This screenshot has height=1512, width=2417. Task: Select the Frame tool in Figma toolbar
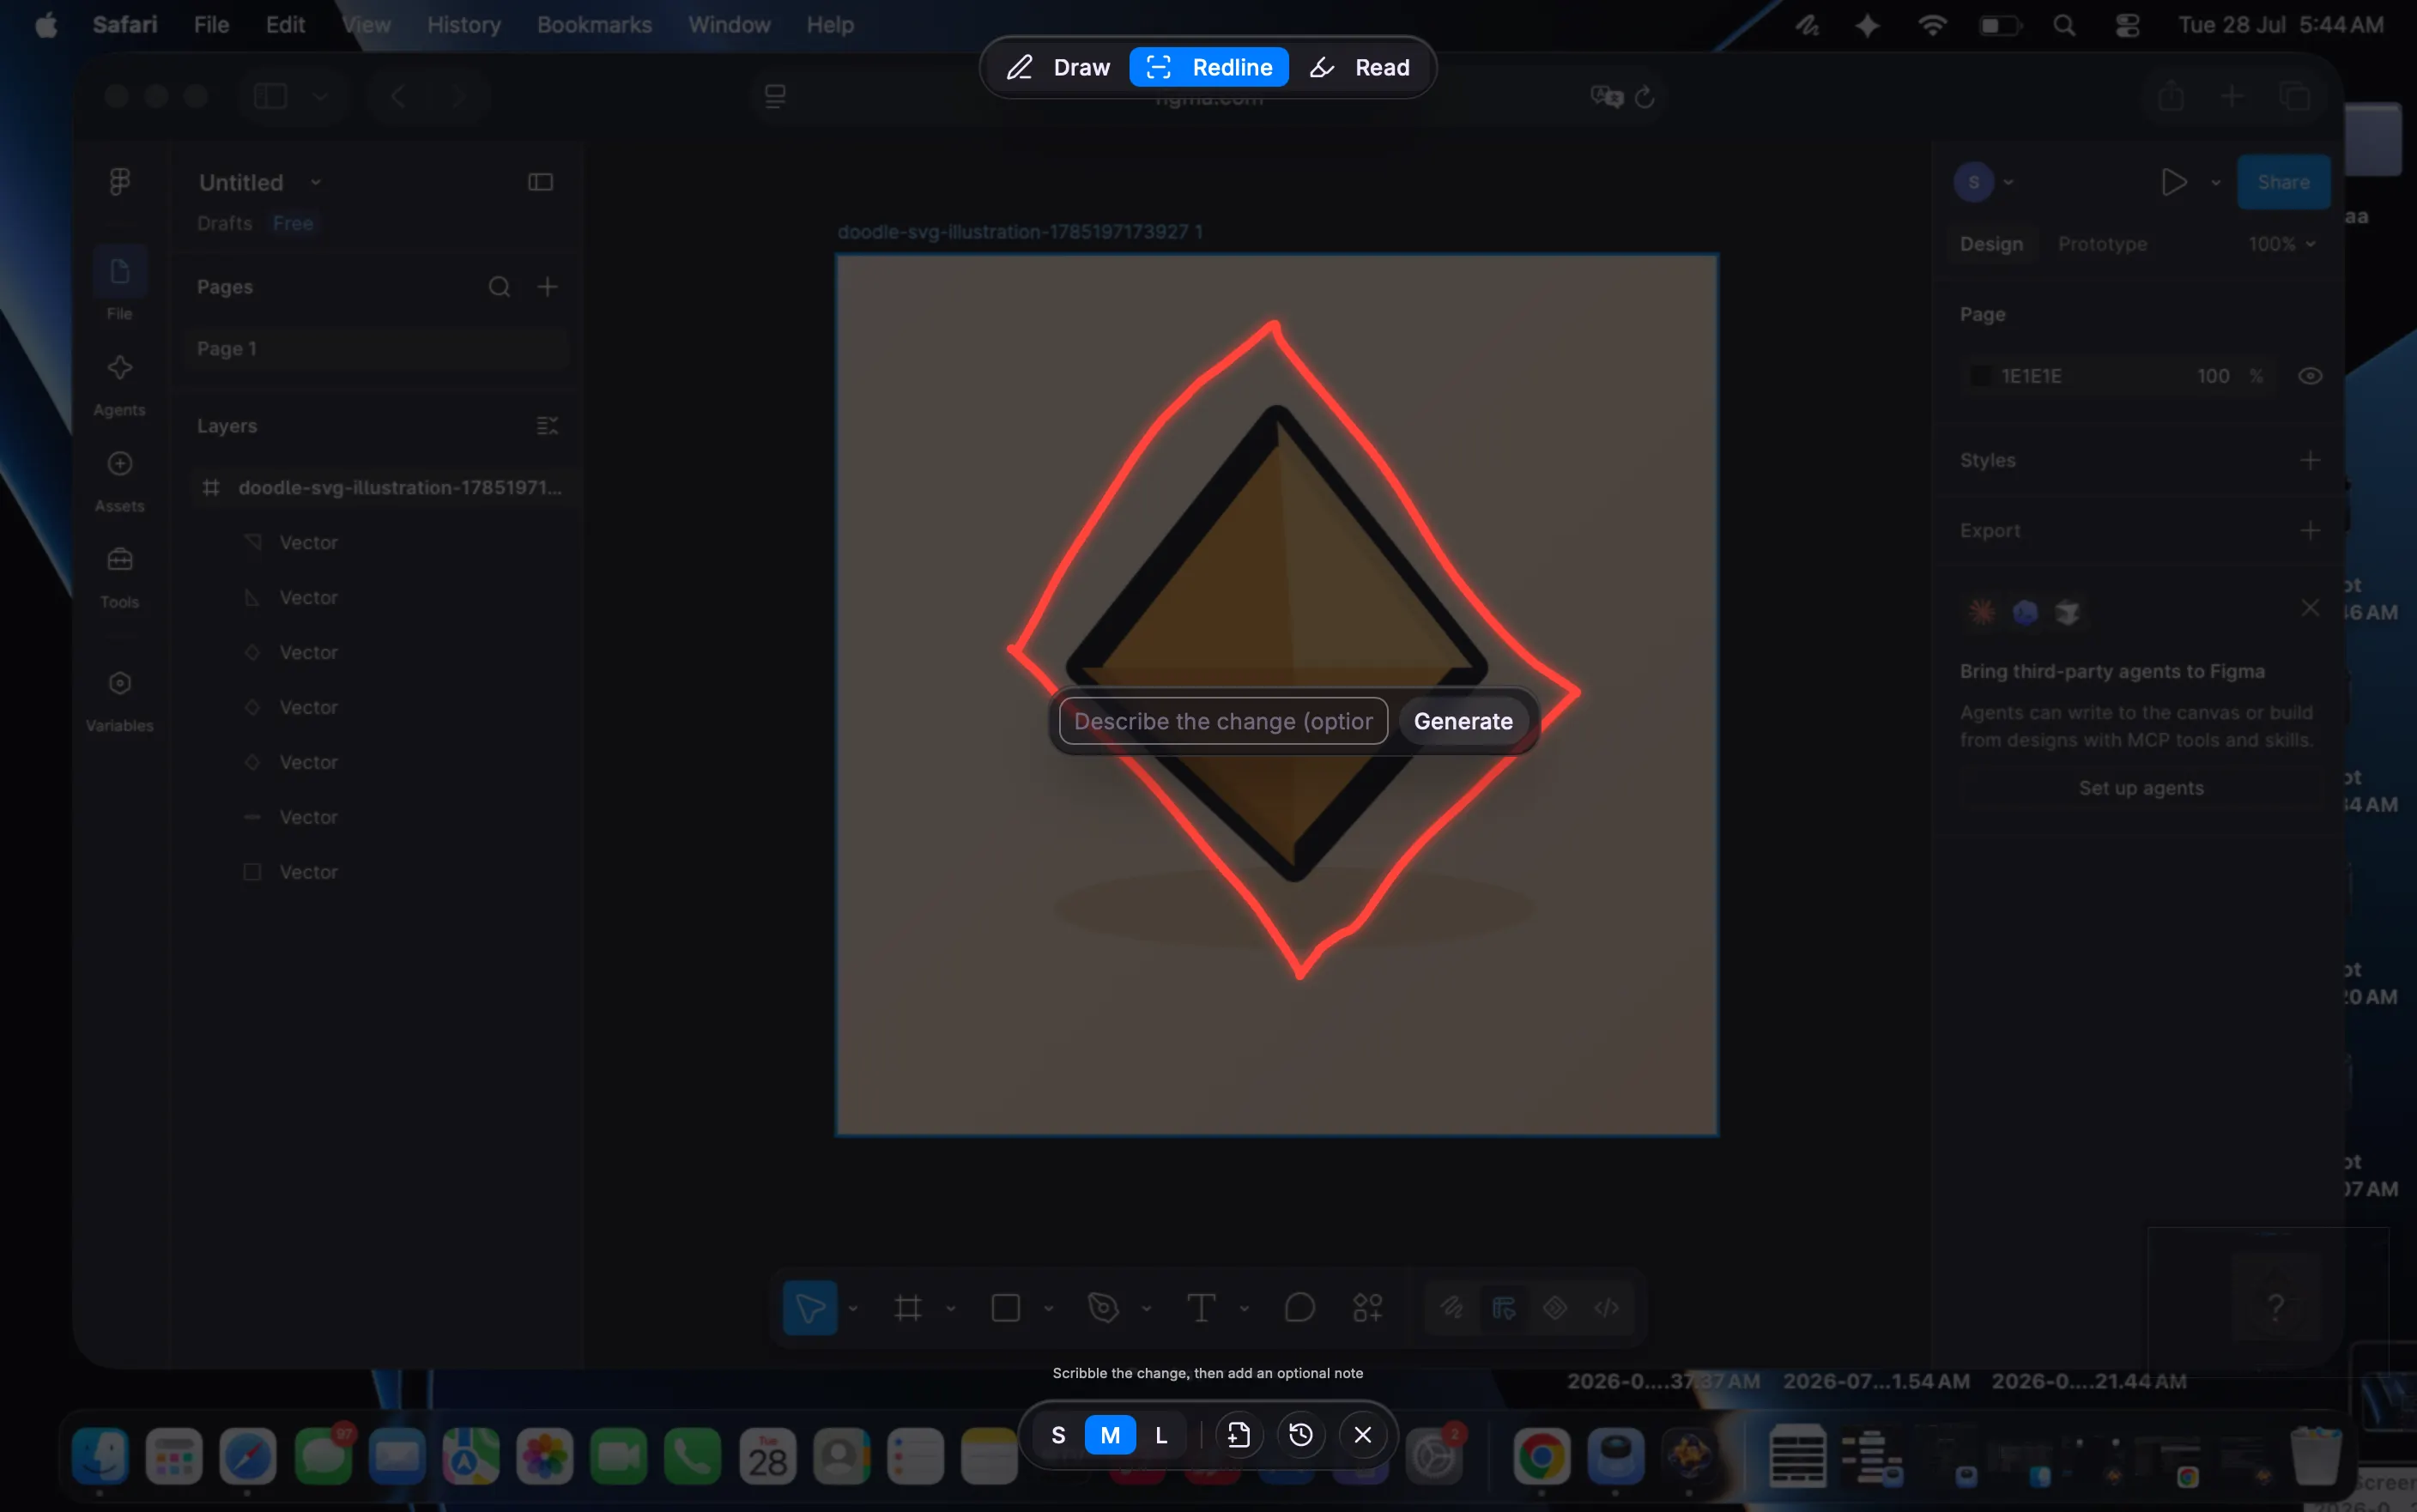point(908,1307)
